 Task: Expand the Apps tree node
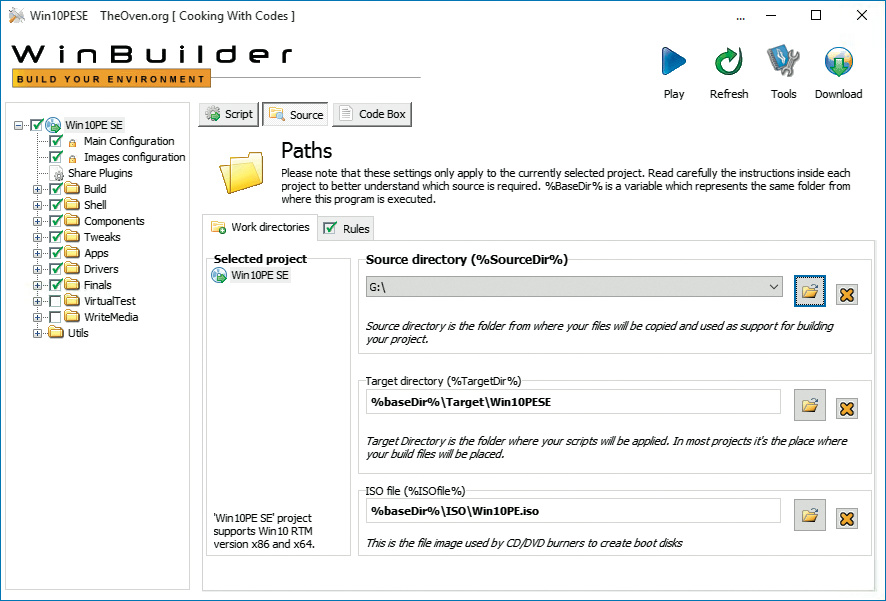(37, 253)
